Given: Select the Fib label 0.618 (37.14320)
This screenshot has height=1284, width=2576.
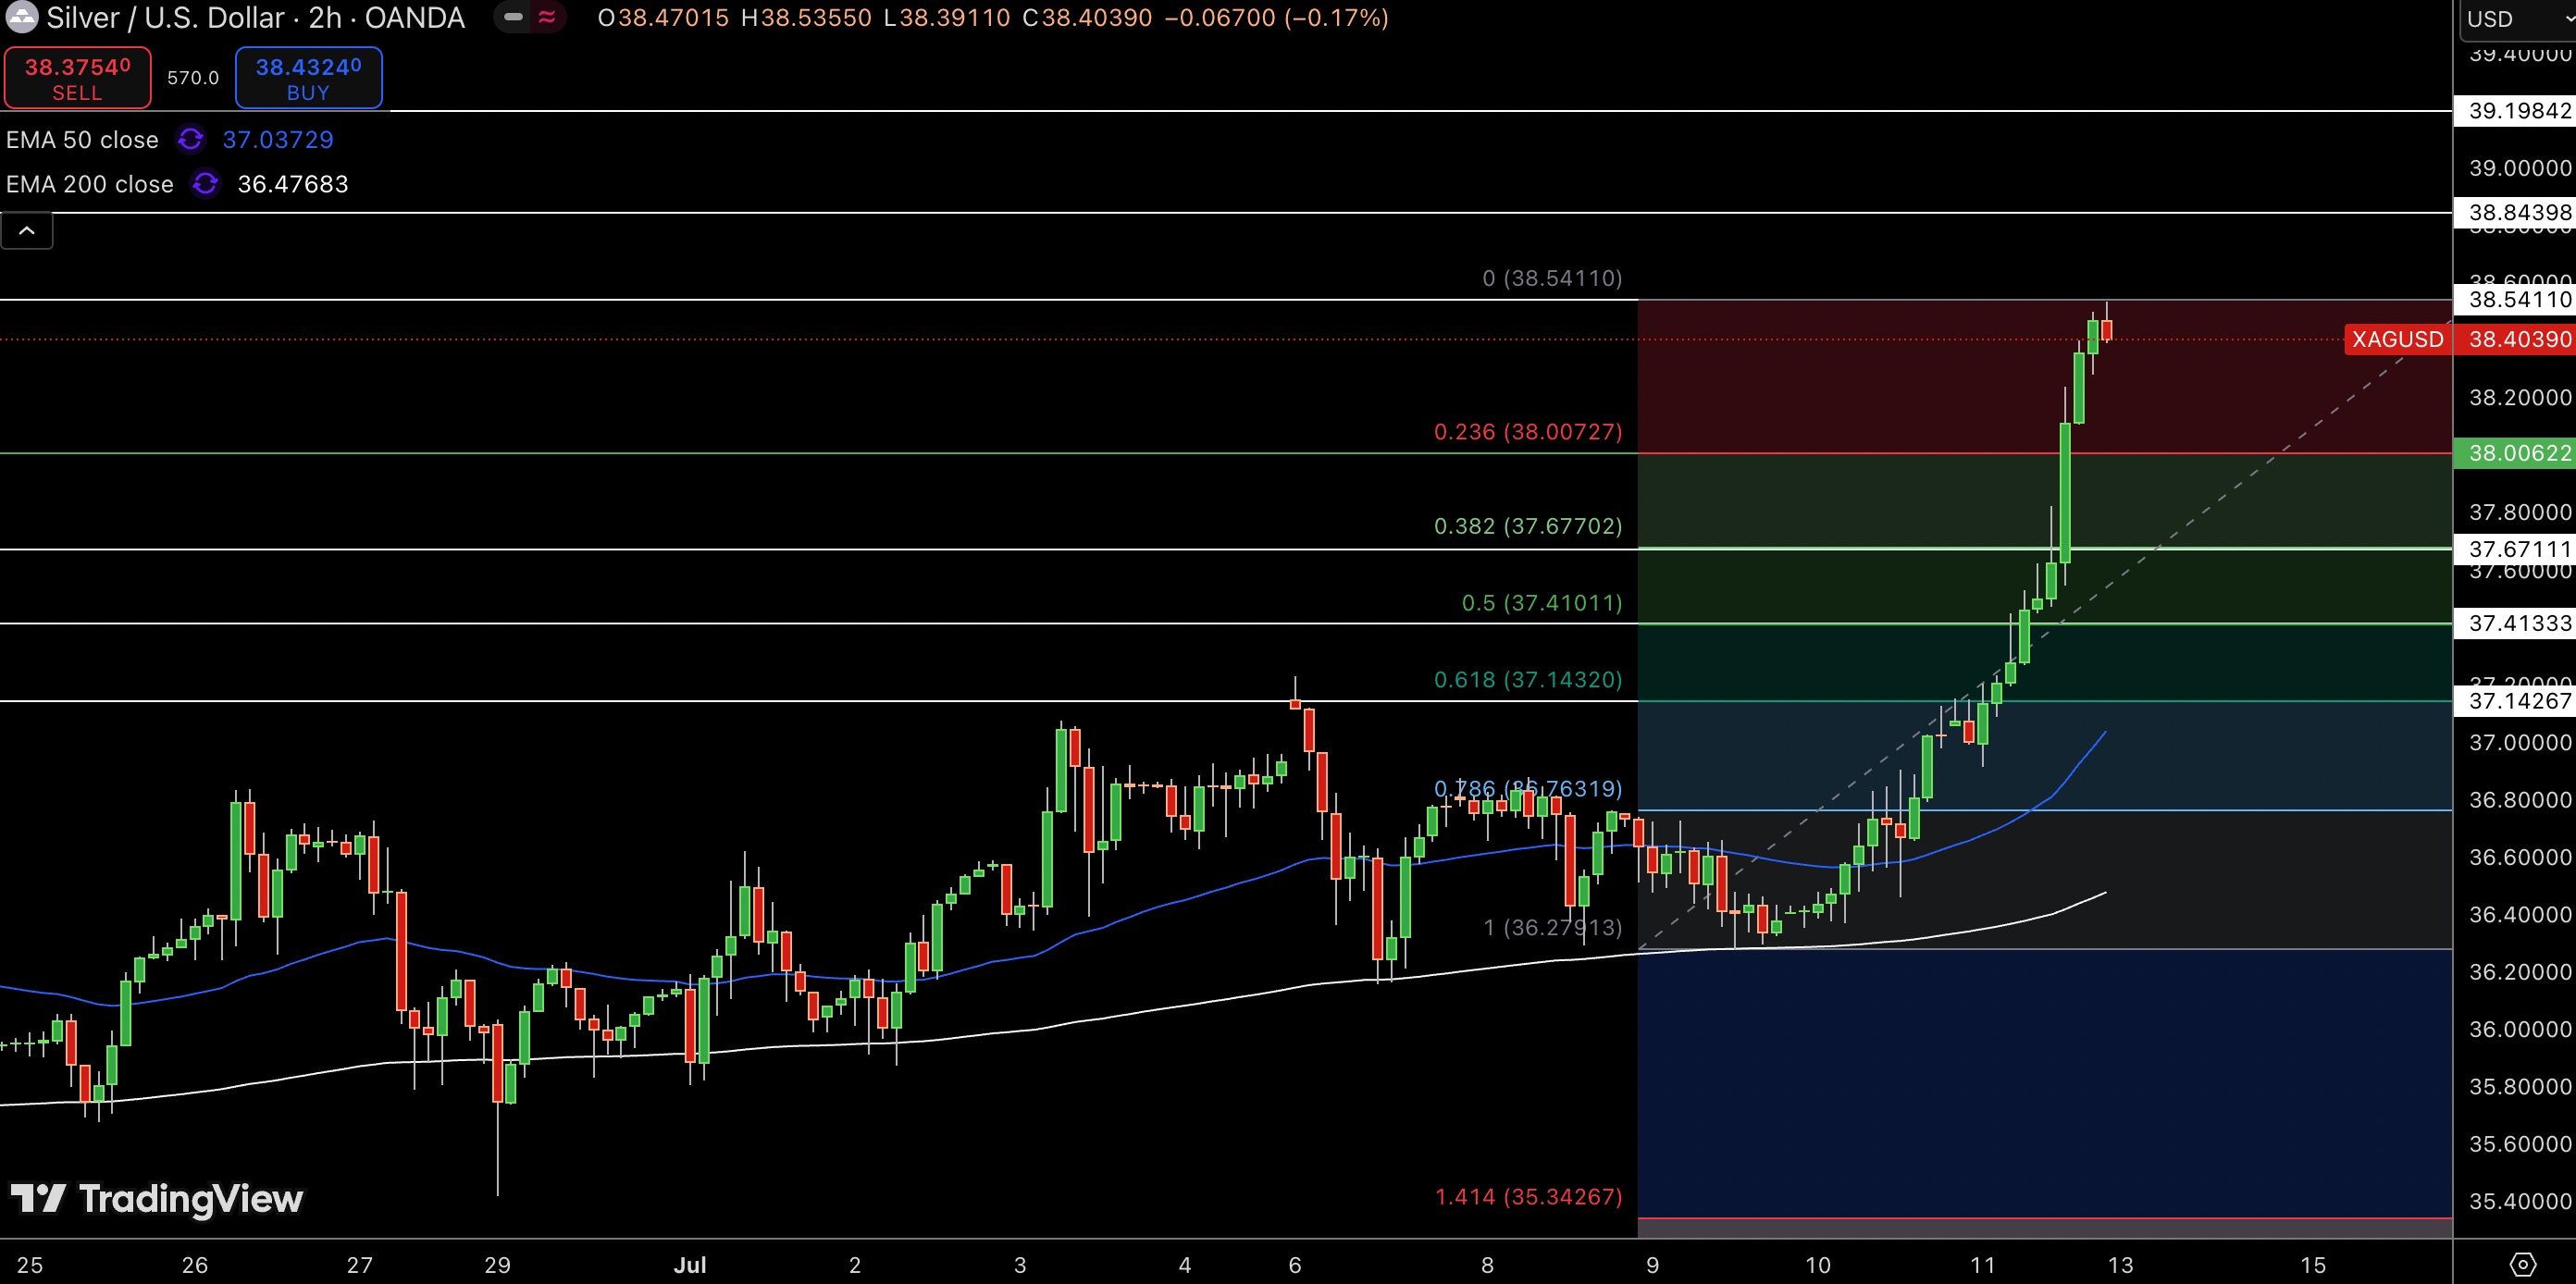Looking at the screenshot, I should 1528,680.
